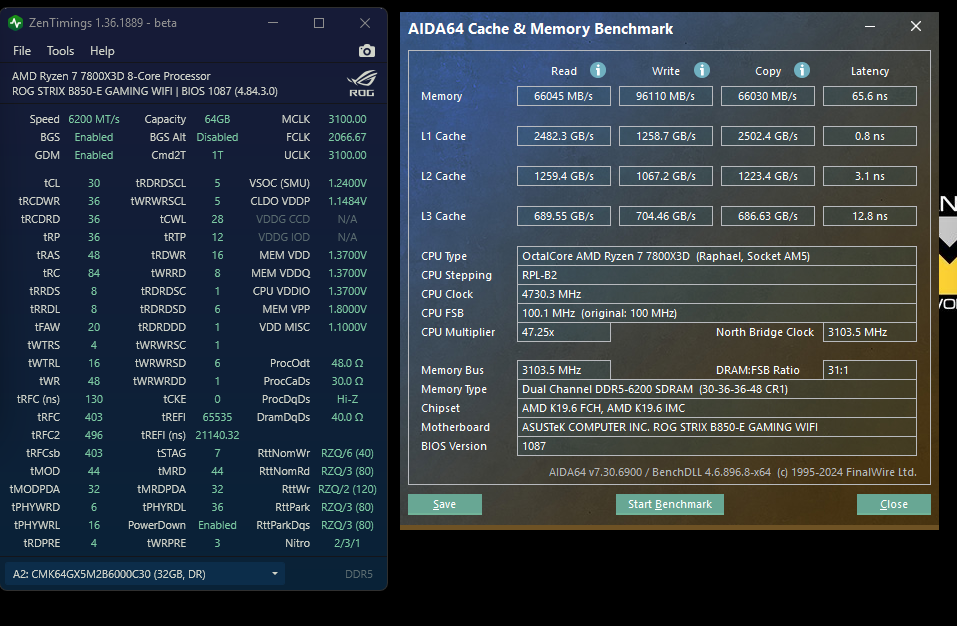Open the Tools menu in ZenTimings
957x626 pixels.
click(x=60, y=51)
